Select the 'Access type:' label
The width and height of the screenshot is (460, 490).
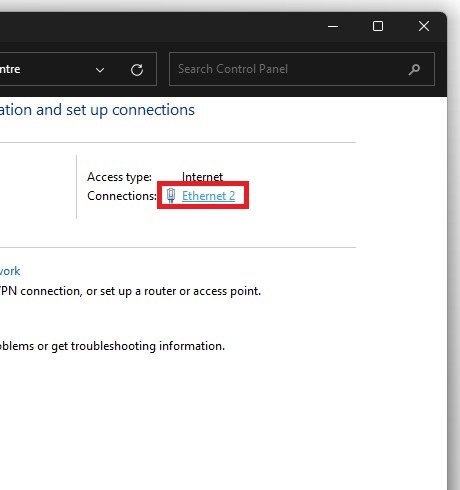pyautogui.click(x=119, y=177)
